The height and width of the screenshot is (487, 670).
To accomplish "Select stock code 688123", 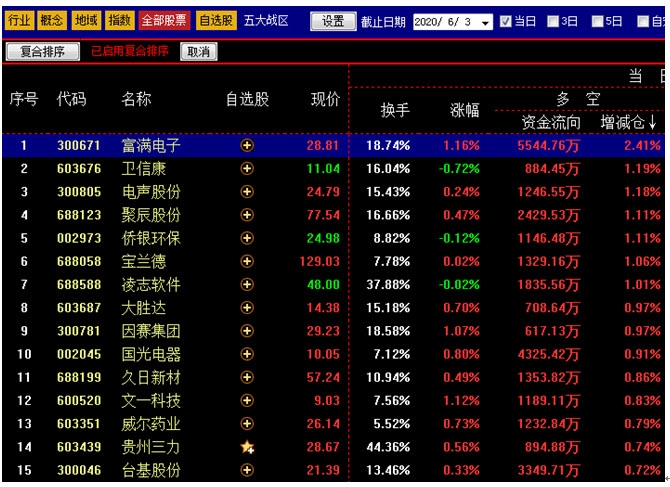I will 79,215.
